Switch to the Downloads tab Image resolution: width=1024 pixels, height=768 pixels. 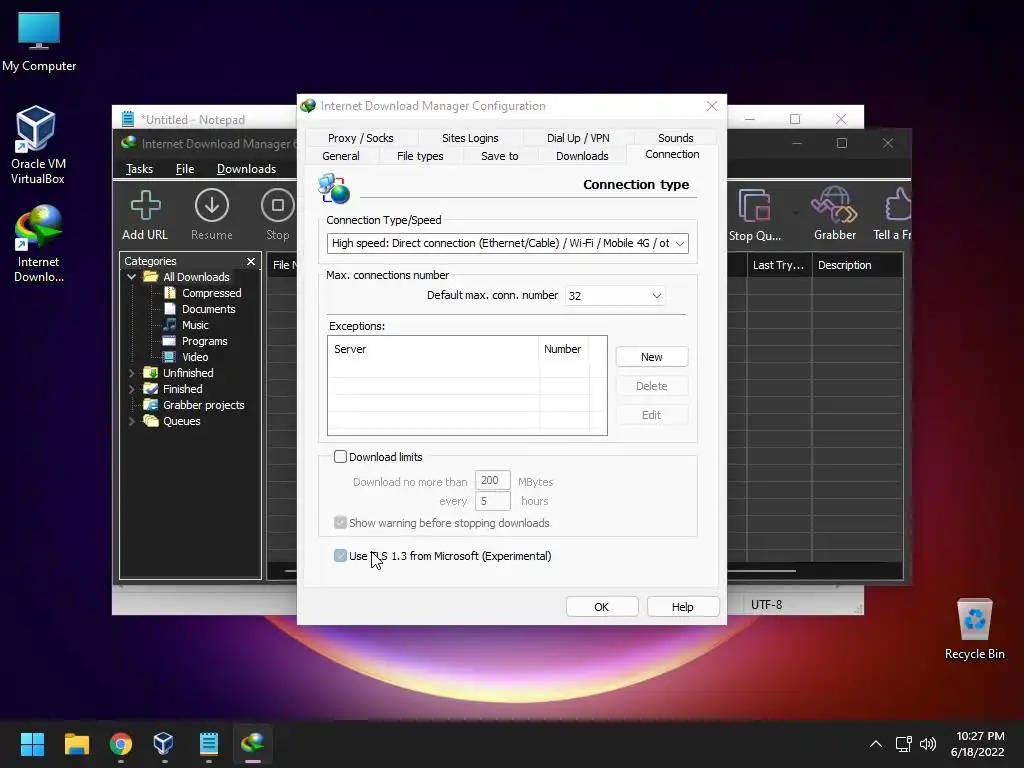[582, 156]
